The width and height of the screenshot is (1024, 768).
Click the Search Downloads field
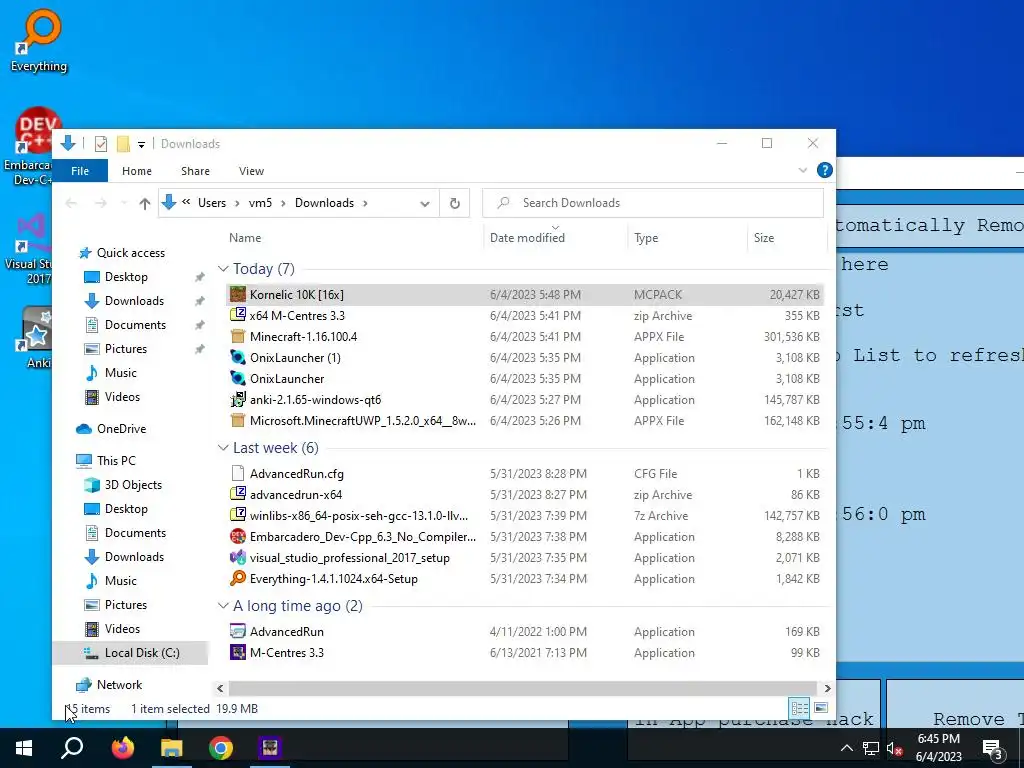click(x=653, y=203)
